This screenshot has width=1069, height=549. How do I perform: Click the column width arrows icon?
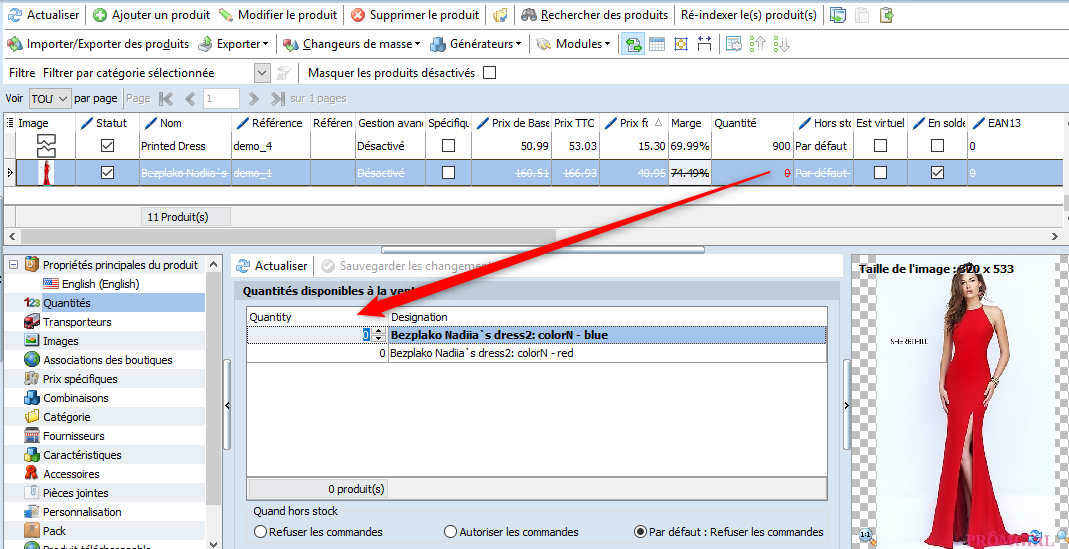(704, 44)
